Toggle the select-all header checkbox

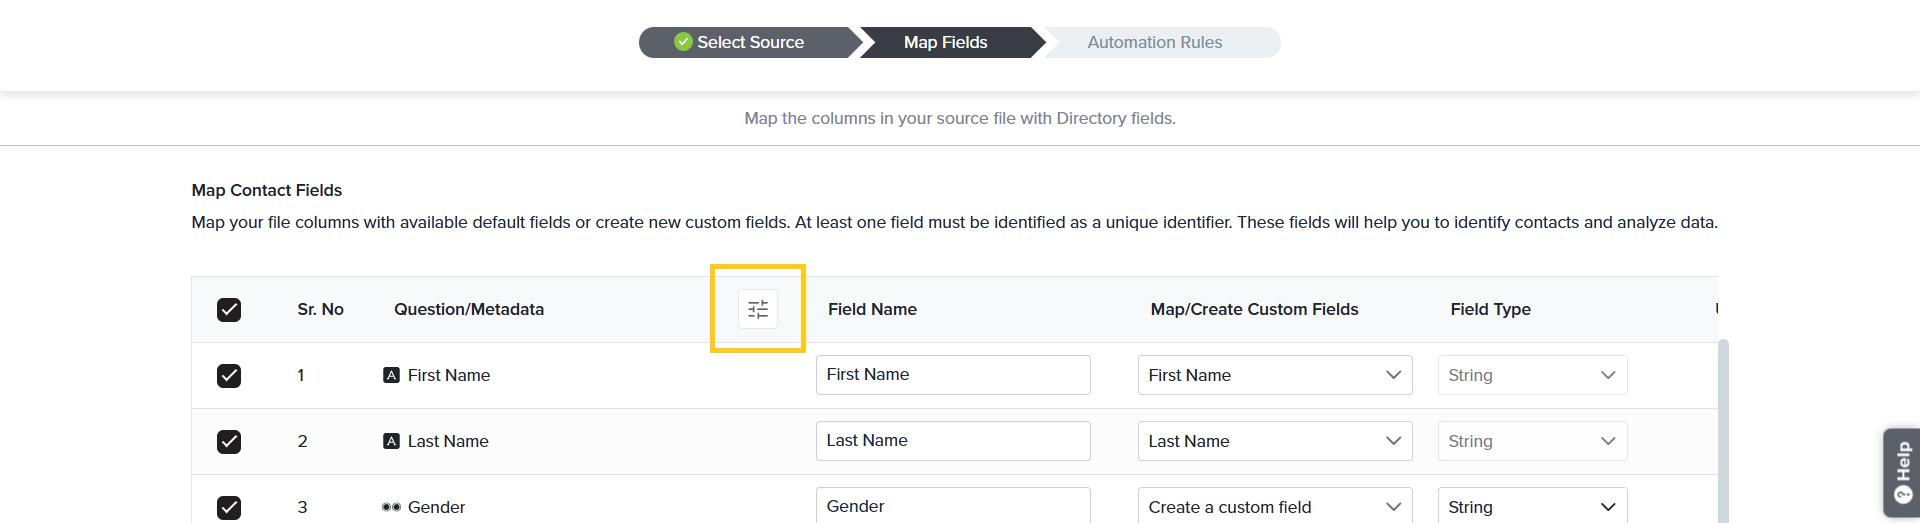click(x=229, y=310)
